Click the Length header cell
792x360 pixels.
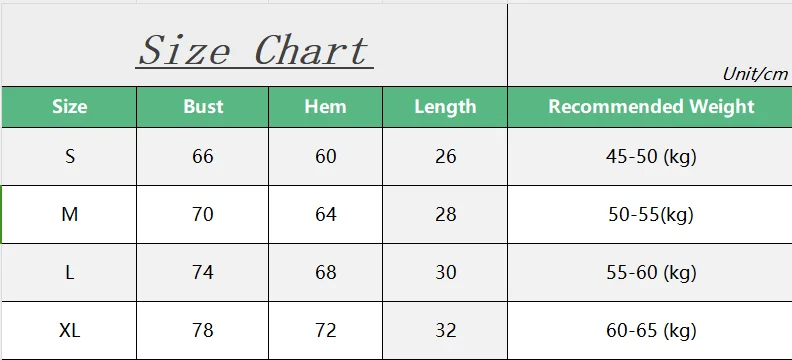445,107
